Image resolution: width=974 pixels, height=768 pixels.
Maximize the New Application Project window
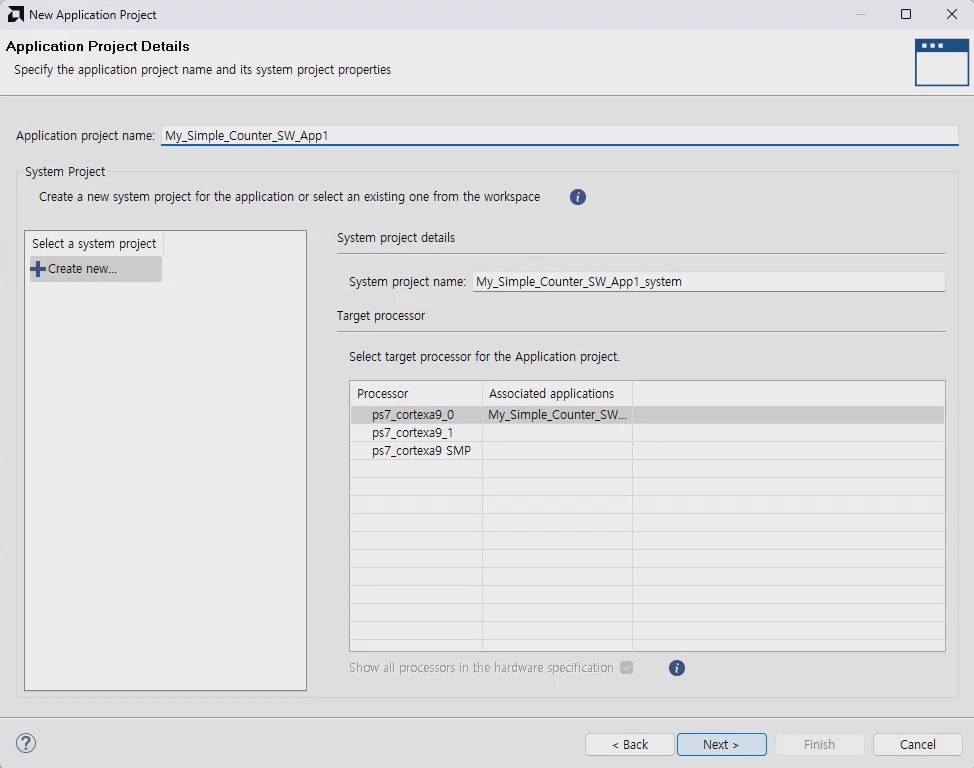click(x=906, y=14)
